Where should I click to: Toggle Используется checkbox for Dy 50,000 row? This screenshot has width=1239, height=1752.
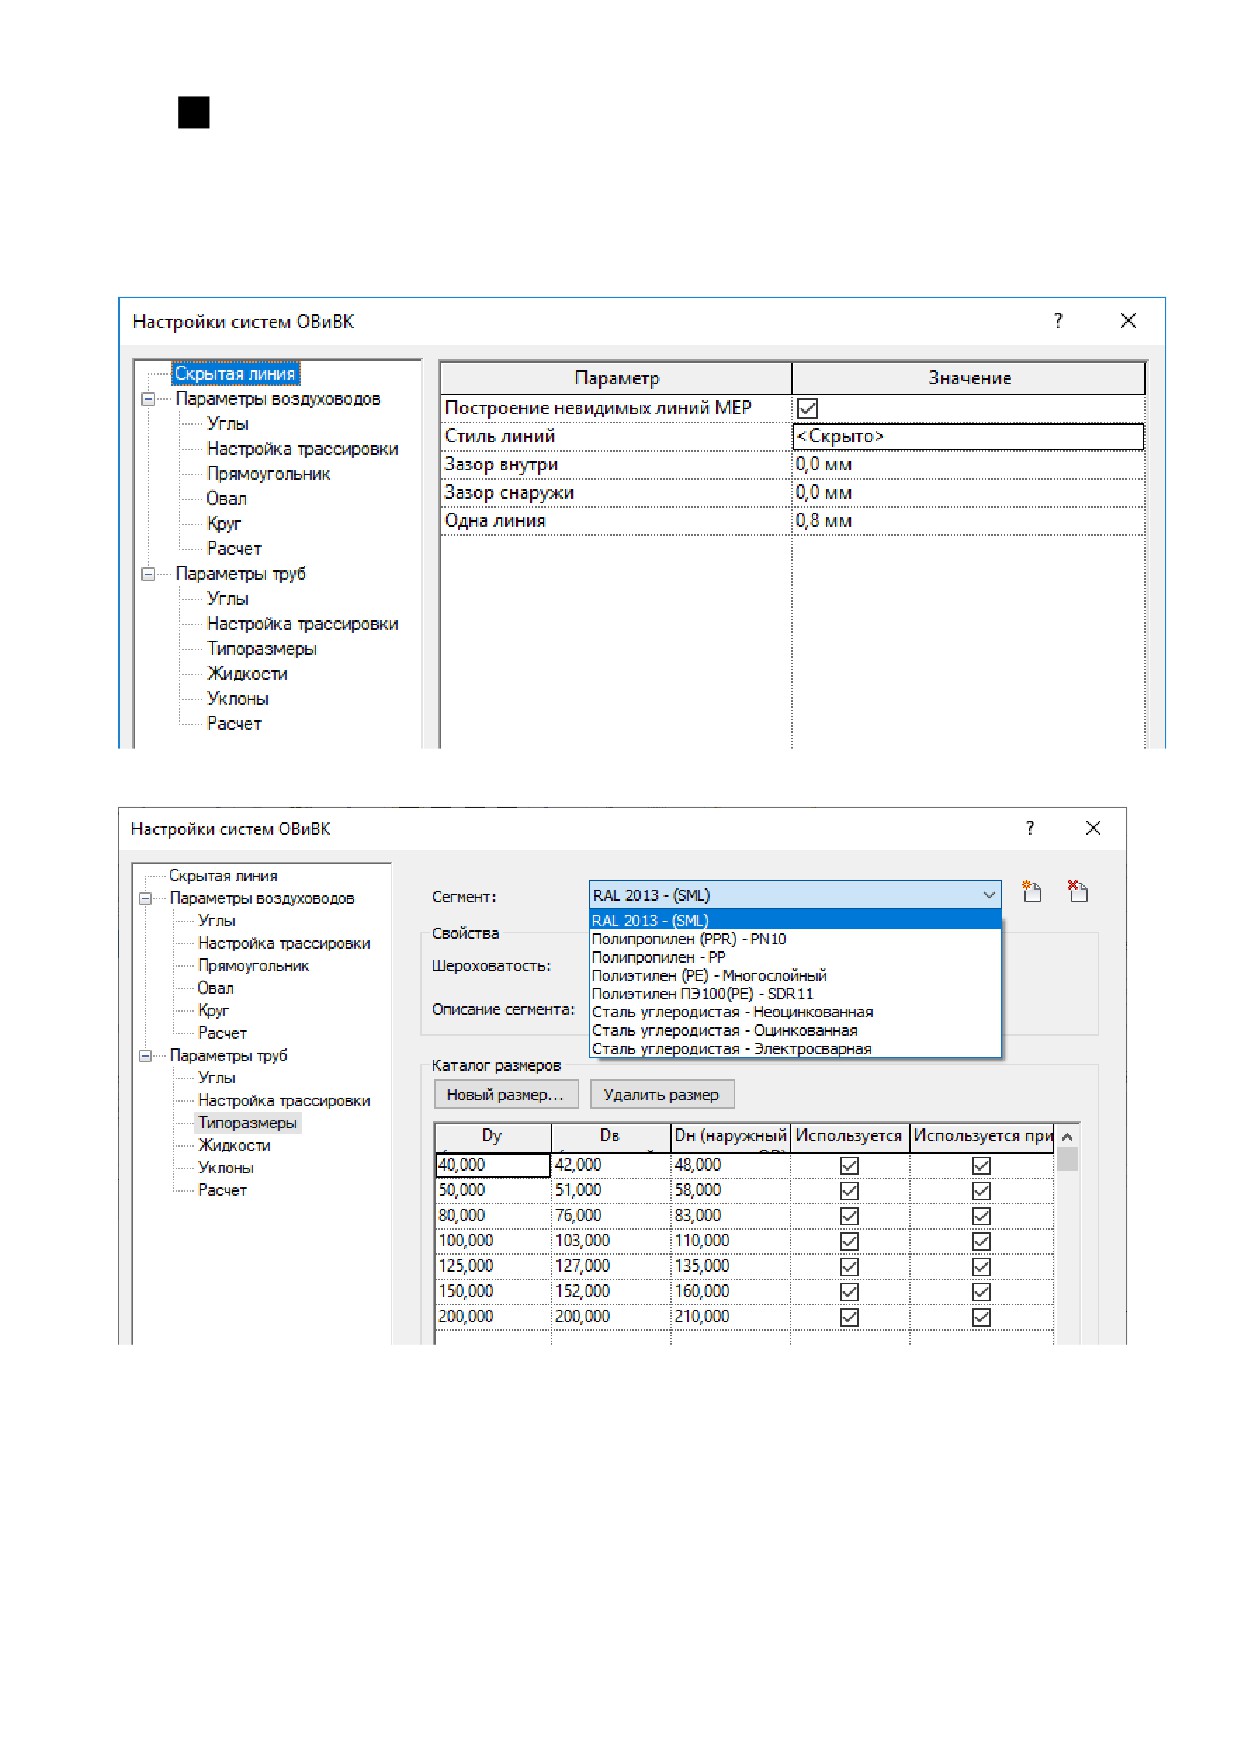[x=849, y=1190]
